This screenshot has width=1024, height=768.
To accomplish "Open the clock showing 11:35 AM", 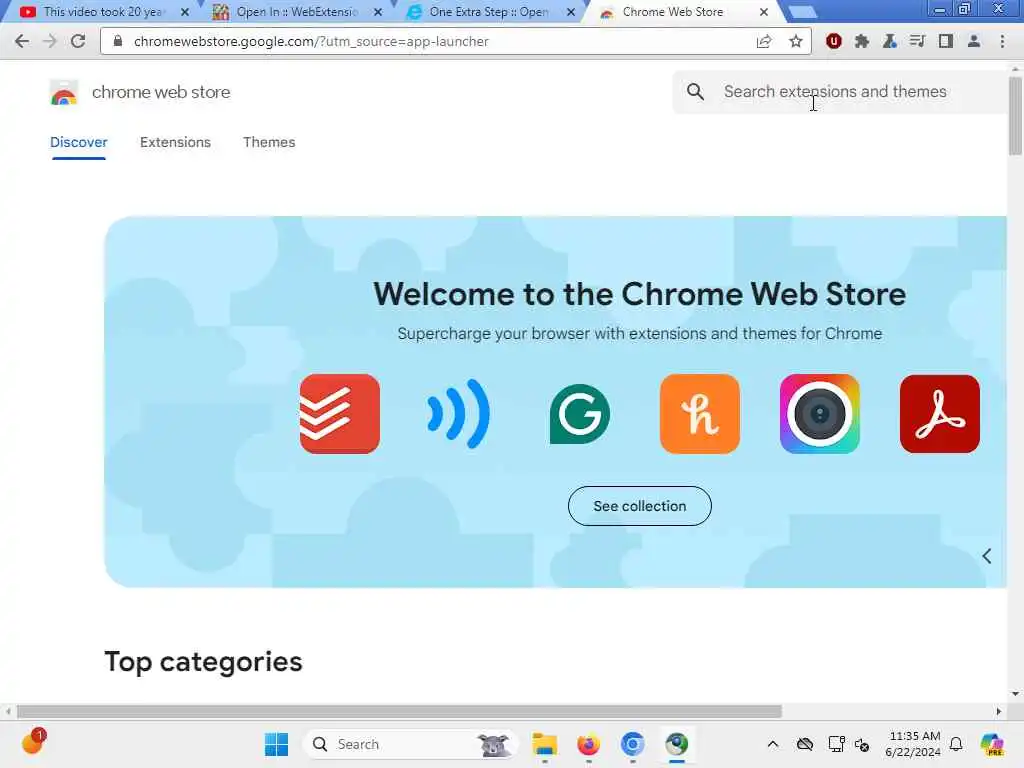I will (x=913, y=744).
